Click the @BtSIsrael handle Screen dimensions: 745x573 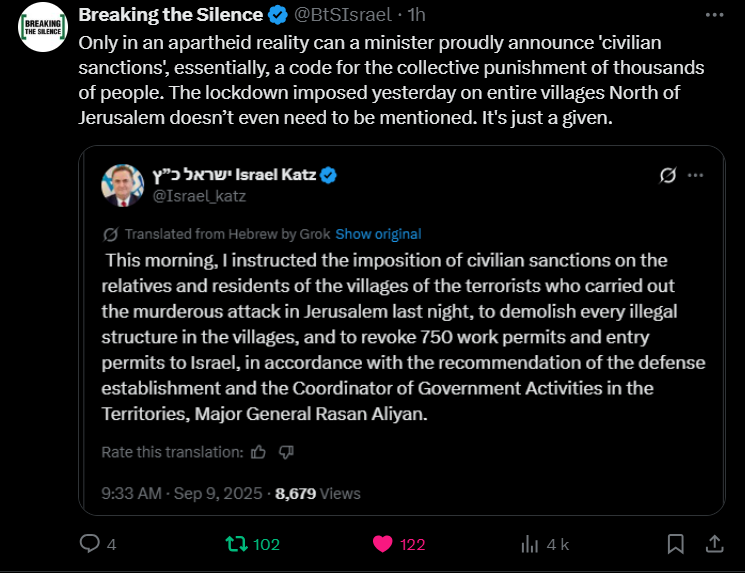(343, 15)
